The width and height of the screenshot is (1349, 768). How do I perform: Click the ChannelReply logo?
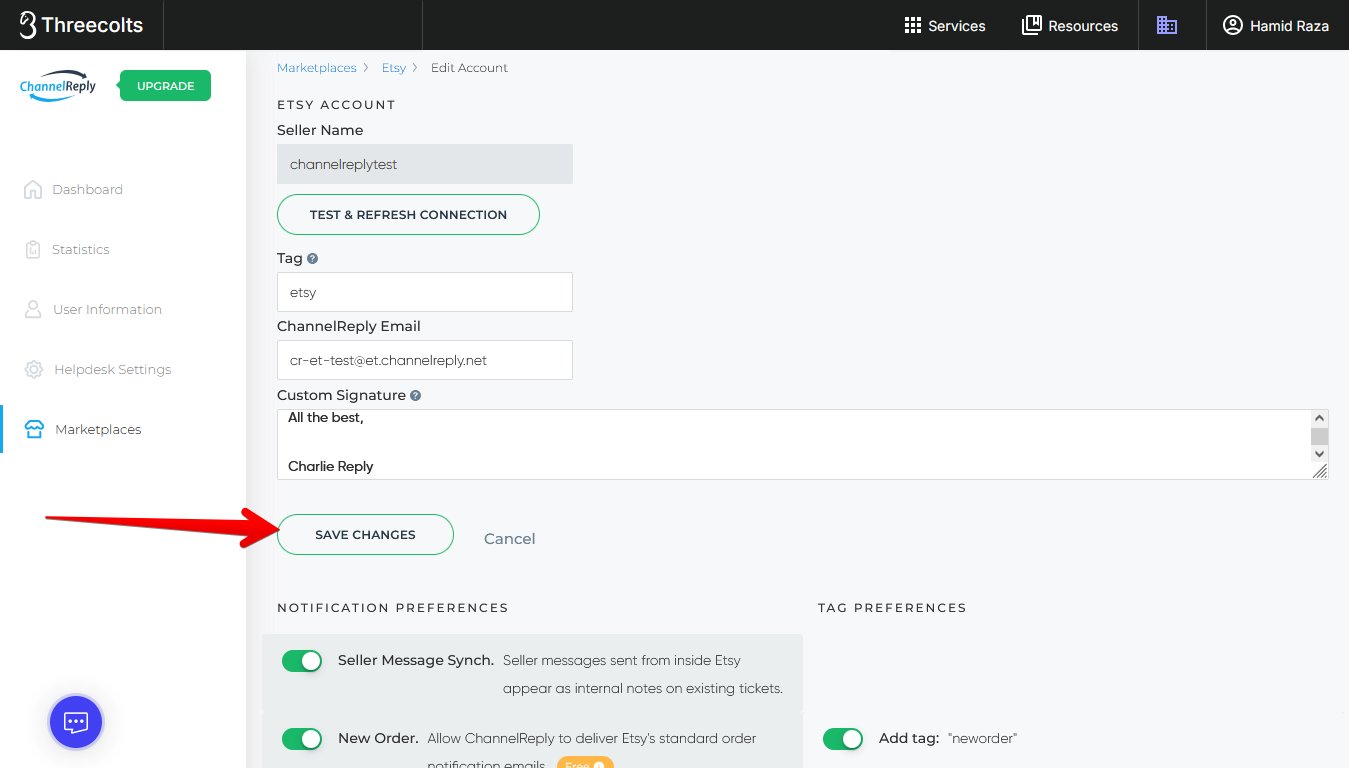(x=58, y=86)
